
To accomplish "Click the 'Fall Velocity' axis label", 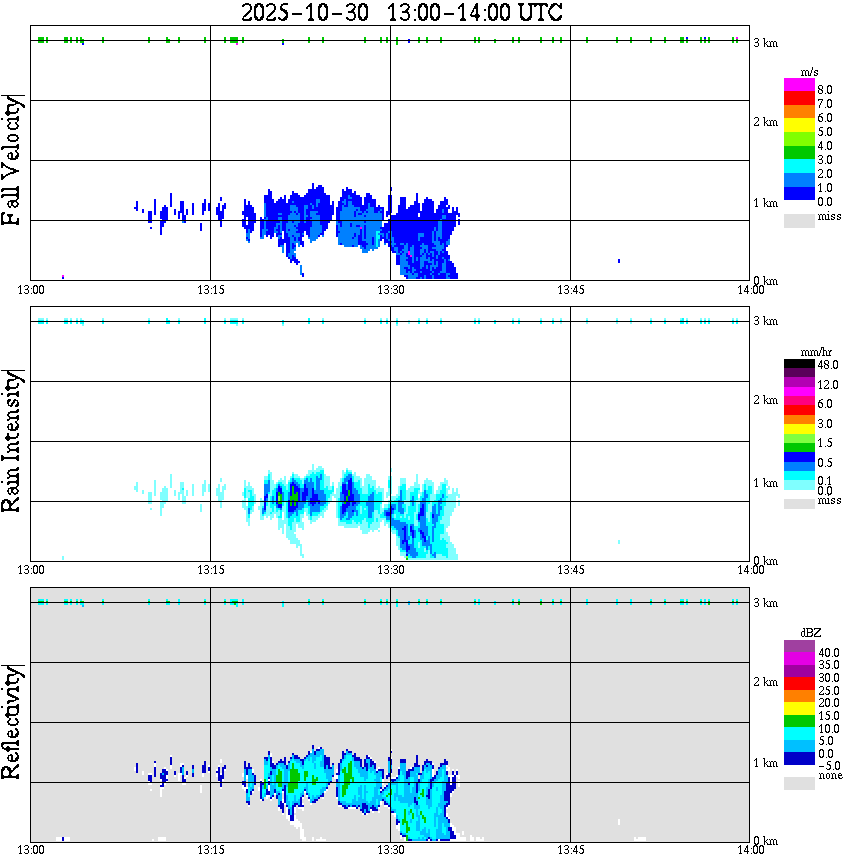I will click(12, 160).
